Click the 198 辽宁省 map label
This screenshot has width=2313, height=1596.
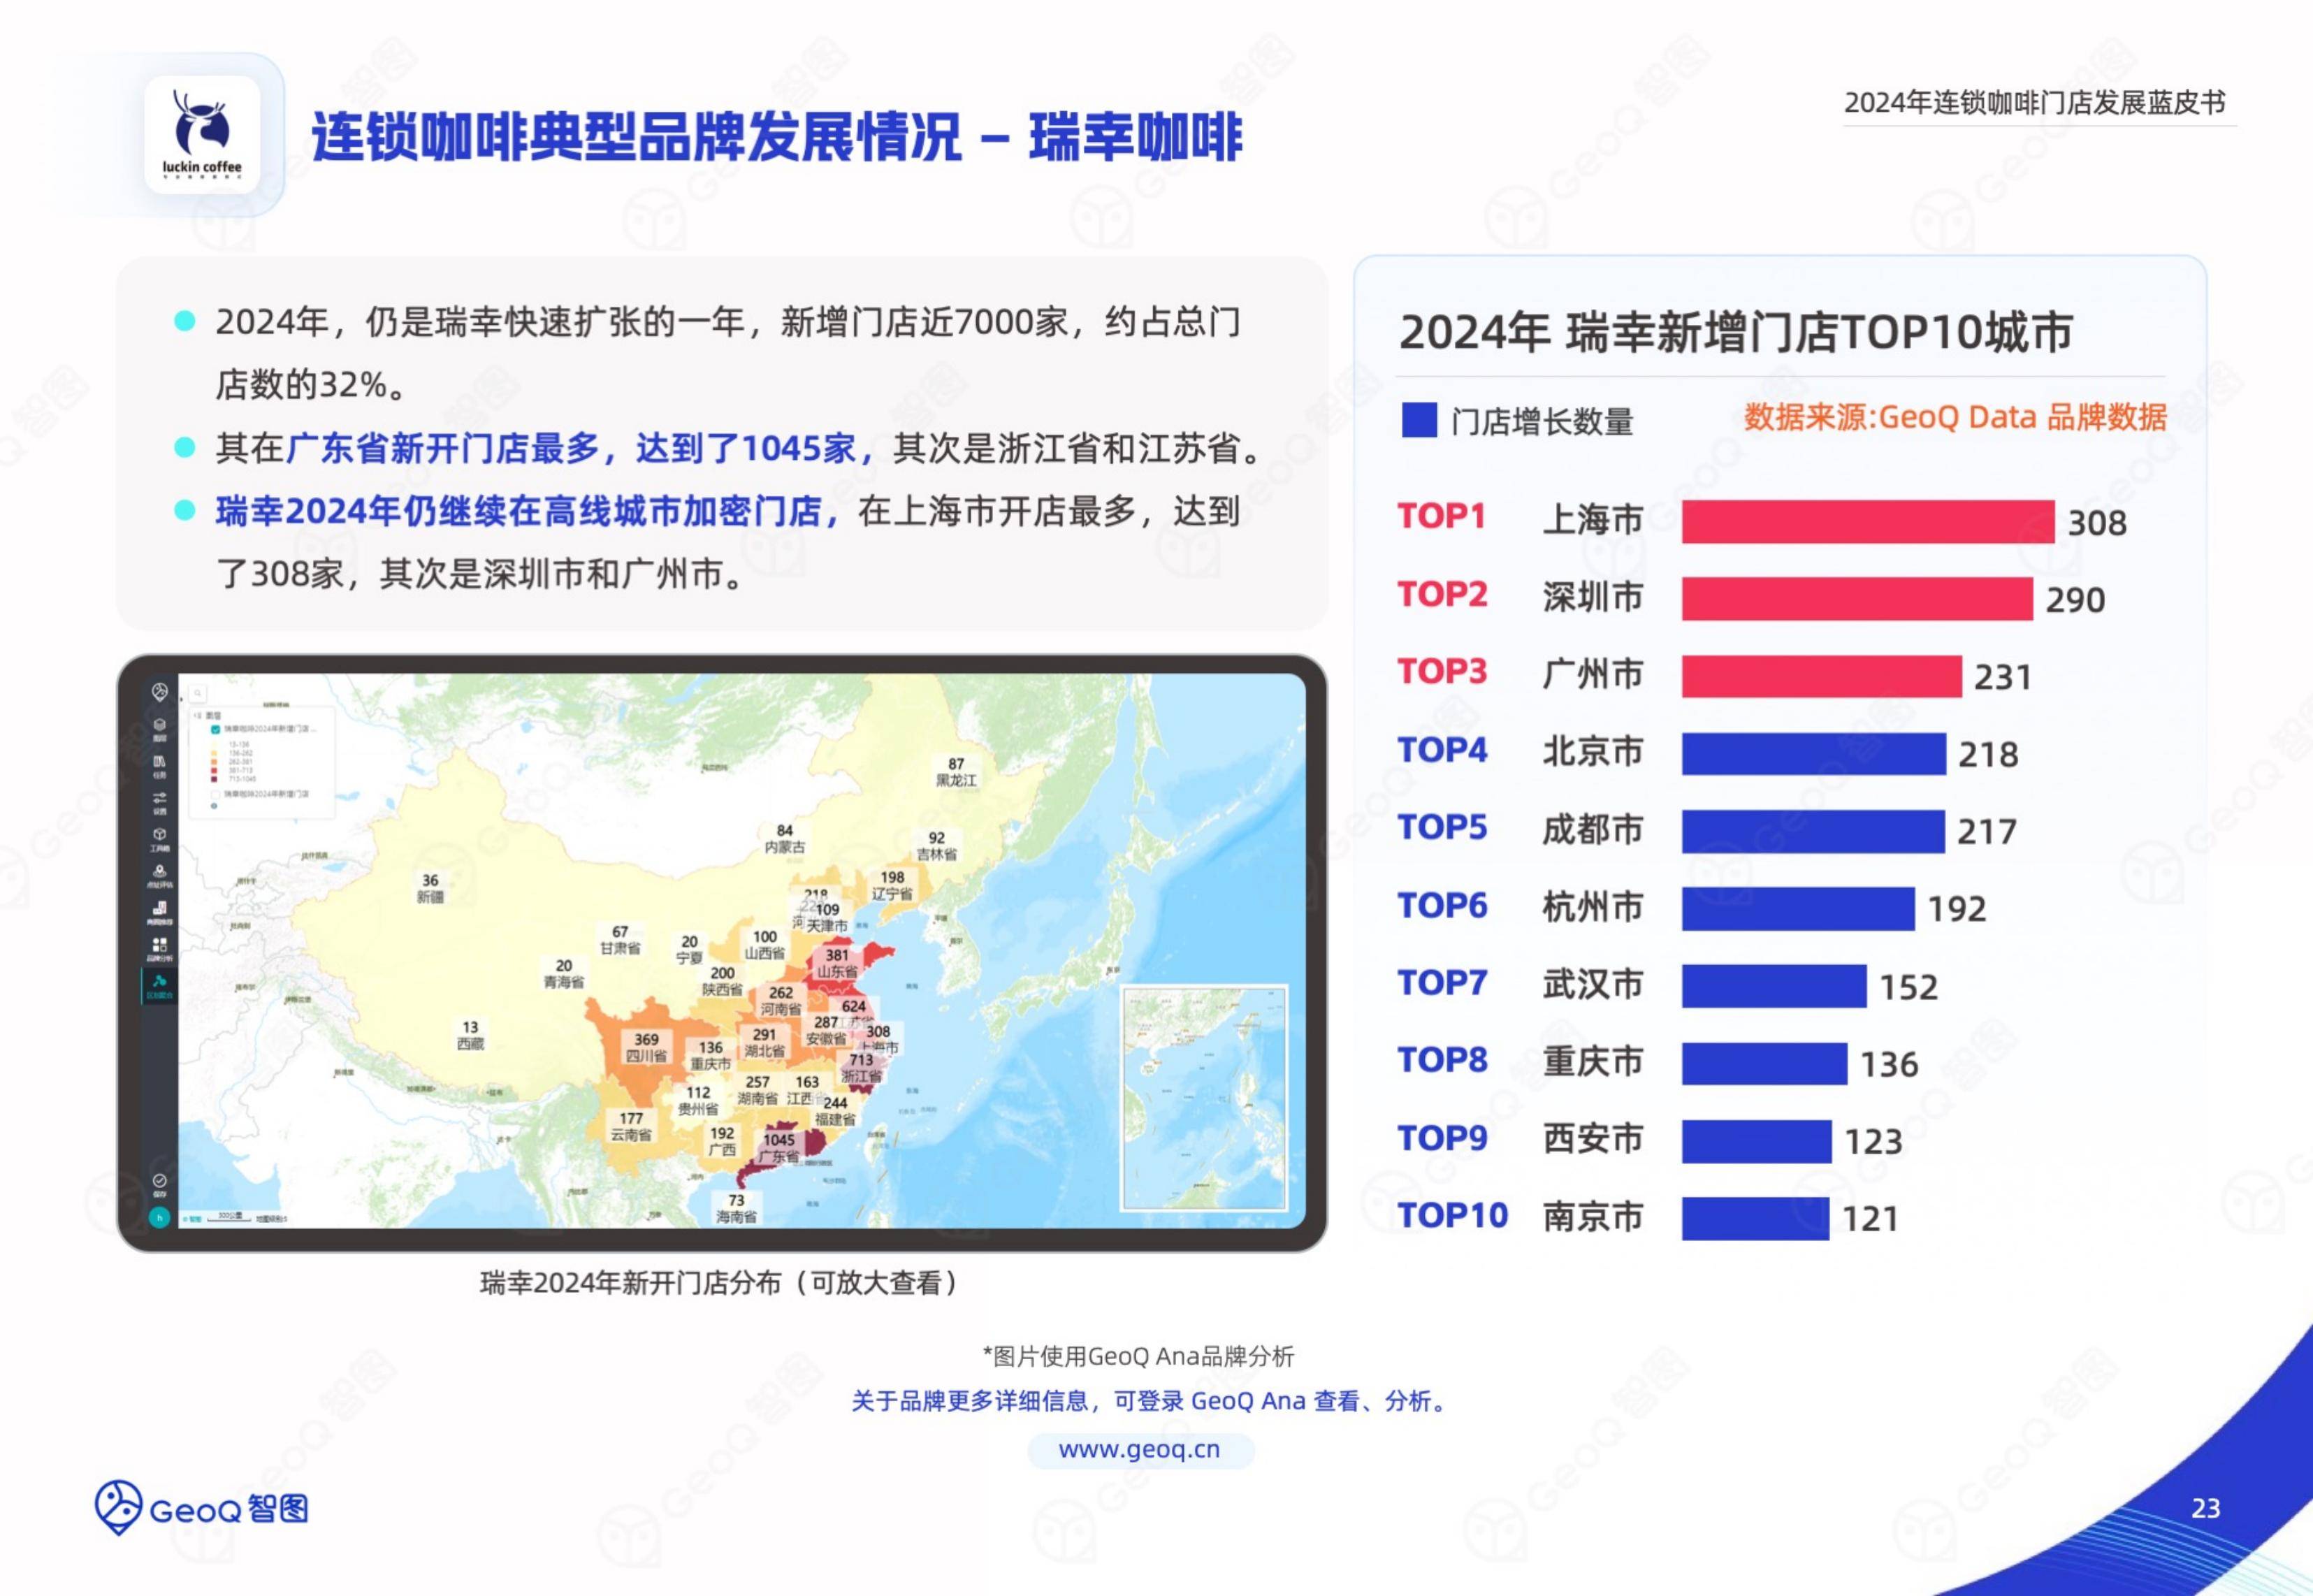point(892,885)
